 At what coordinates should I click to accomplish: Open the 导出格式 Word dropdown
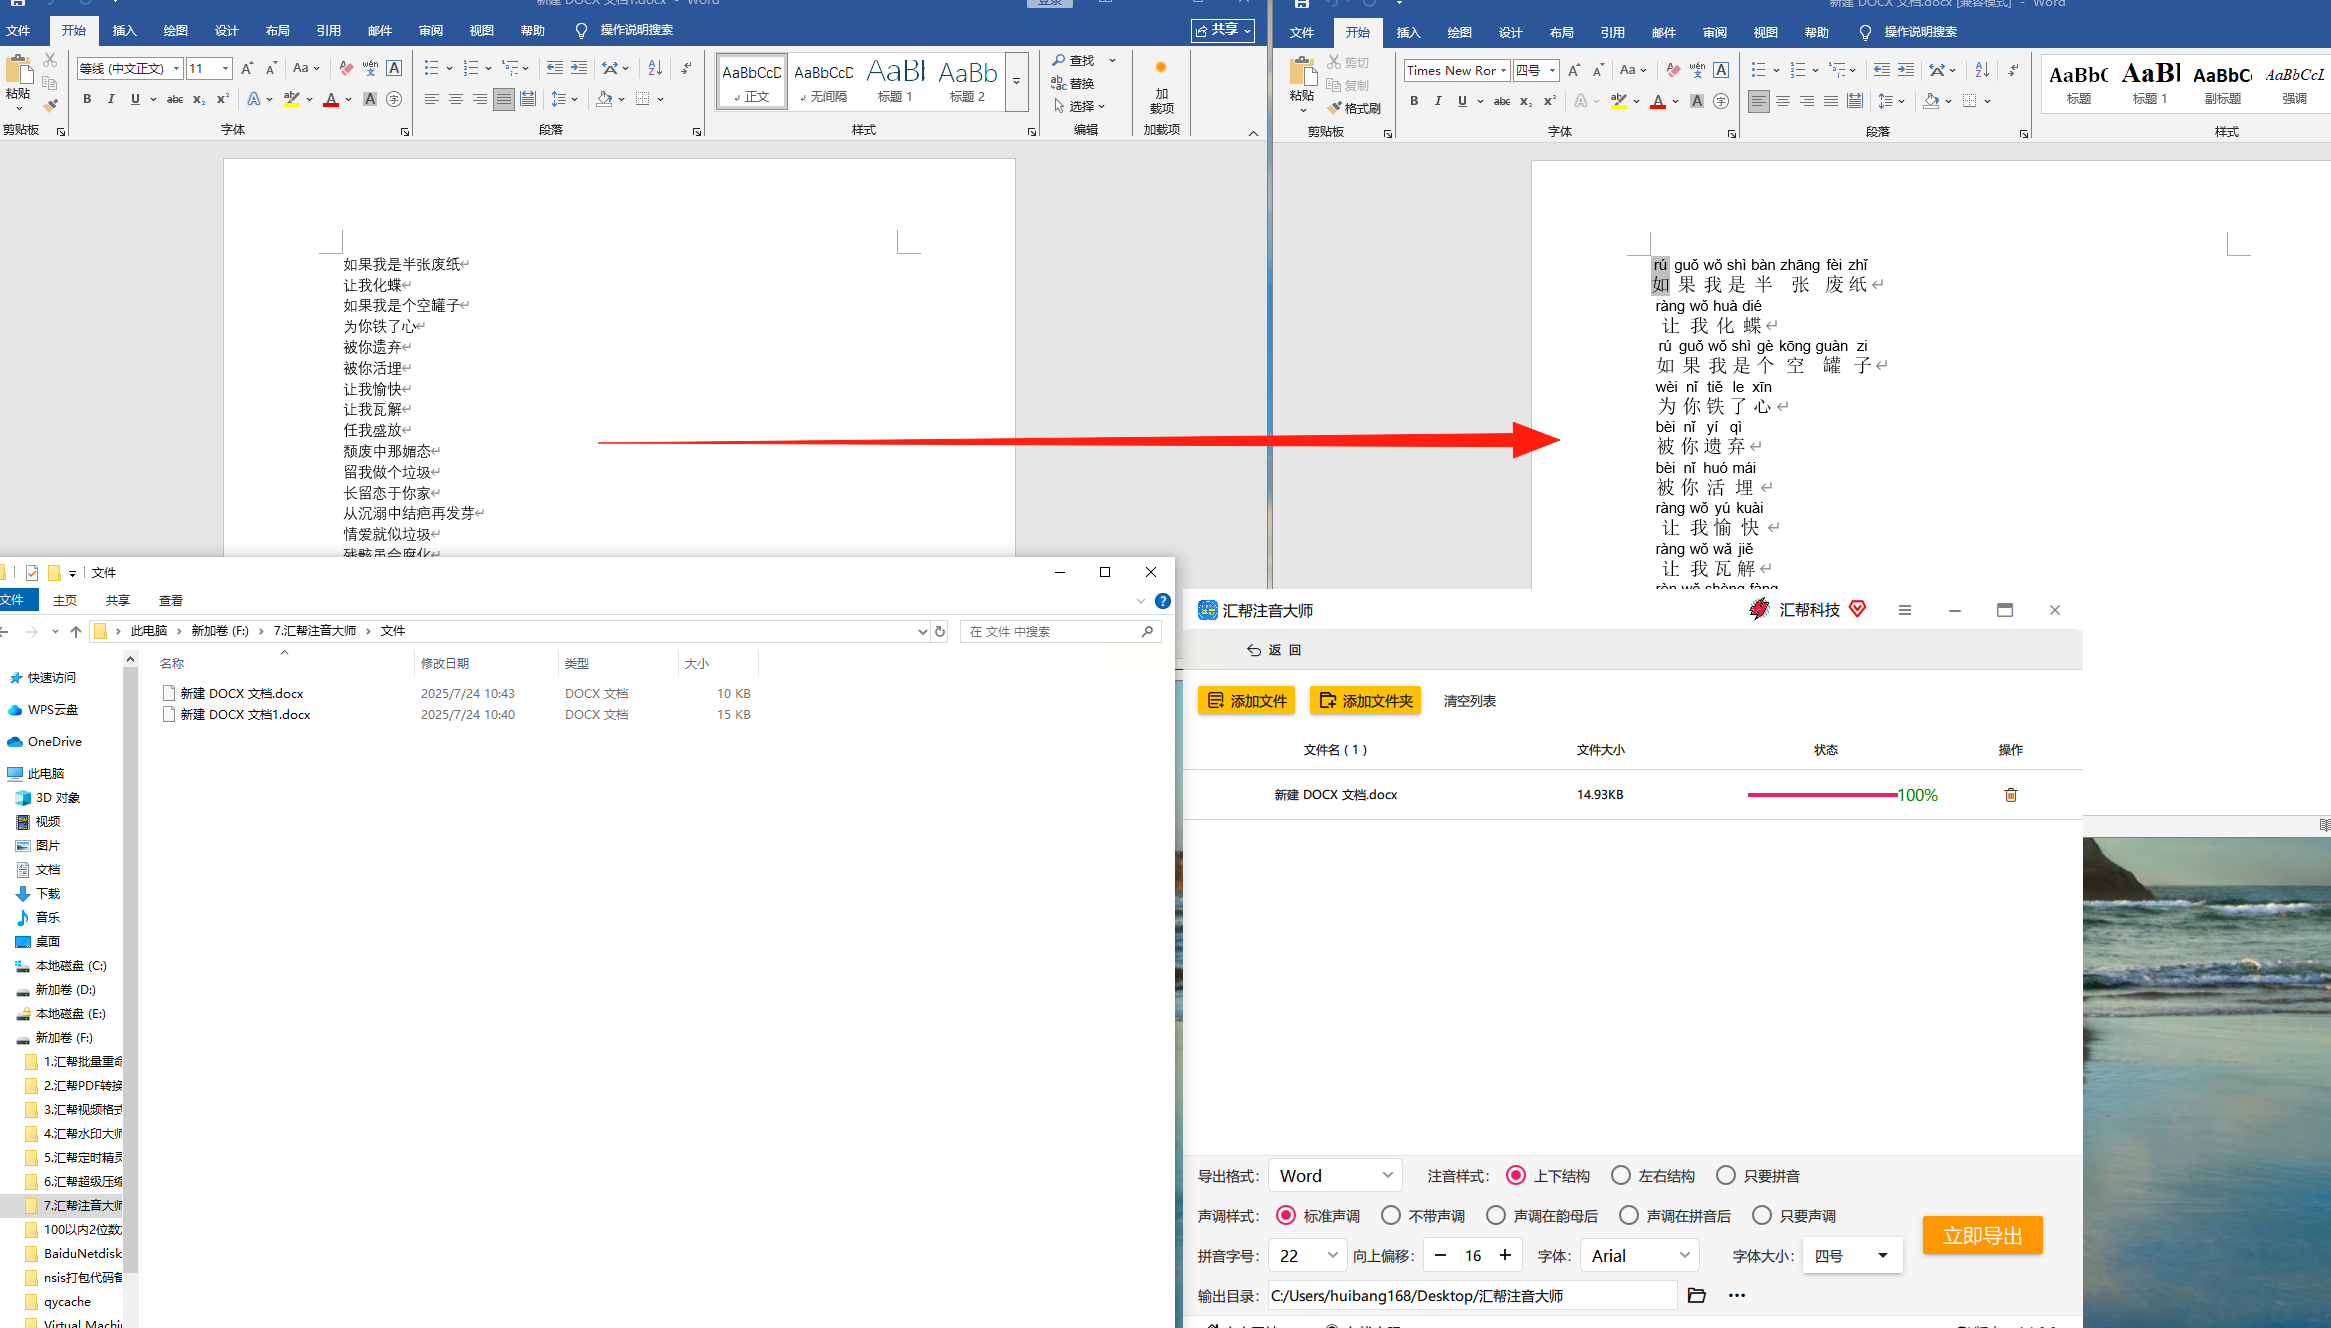point(1335,1176)
